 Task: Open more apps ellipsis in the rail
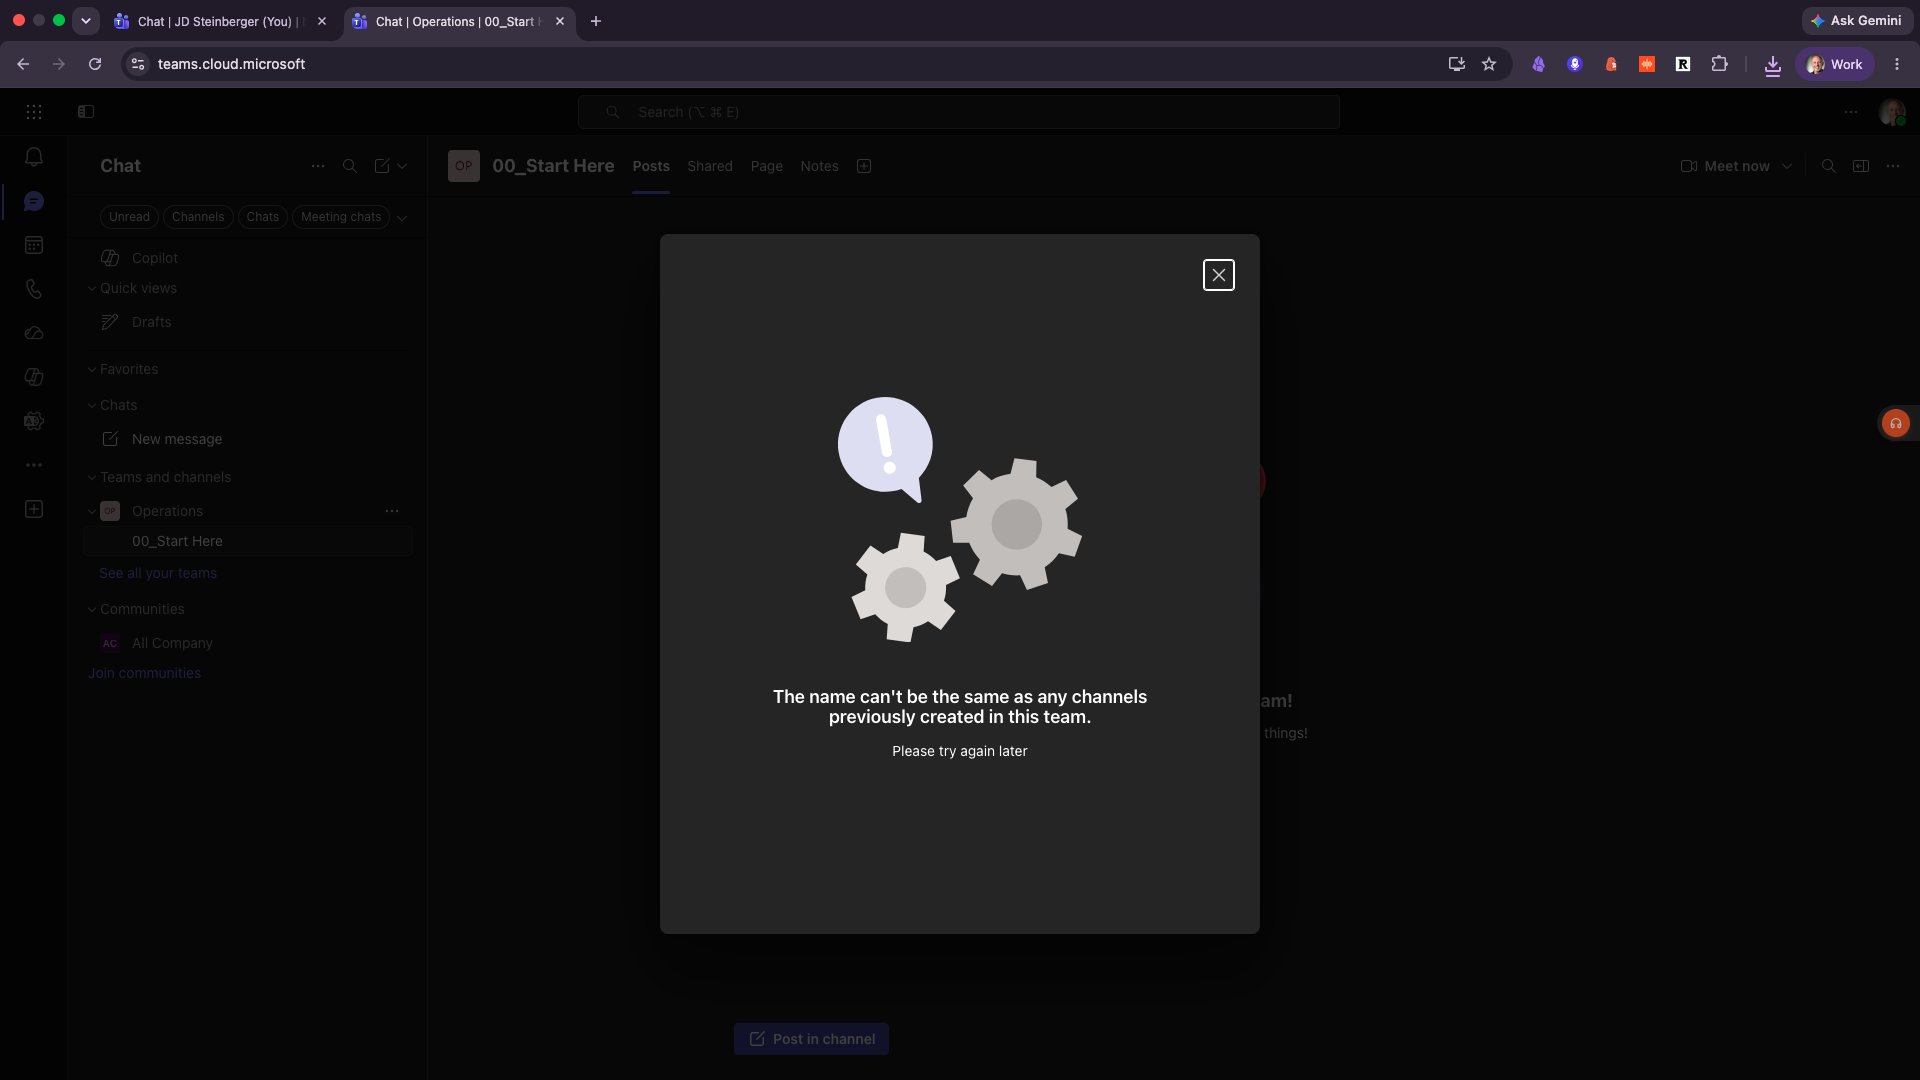(34, 465)
